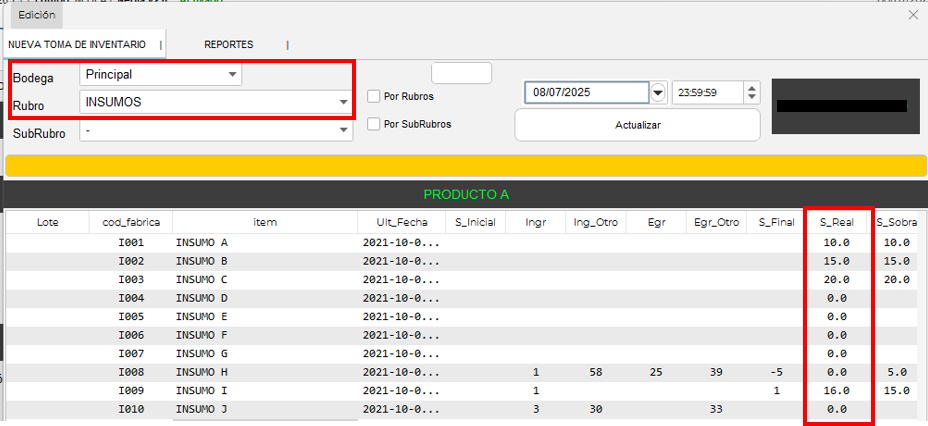This screenshot has width=928, height=426.
Task: Expand the Bodega dropdown
Action: (x=233, y=75)
